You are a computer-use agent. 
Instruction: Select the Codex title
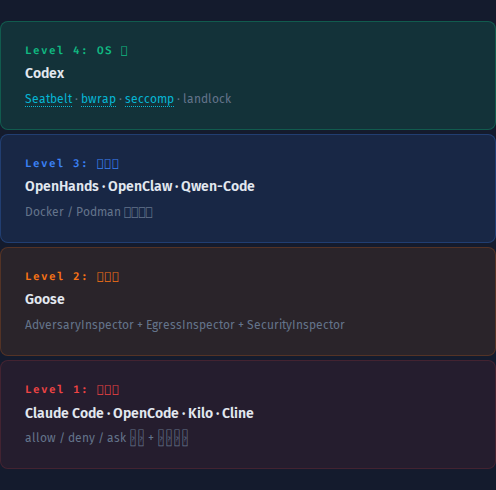click(45, 73)
